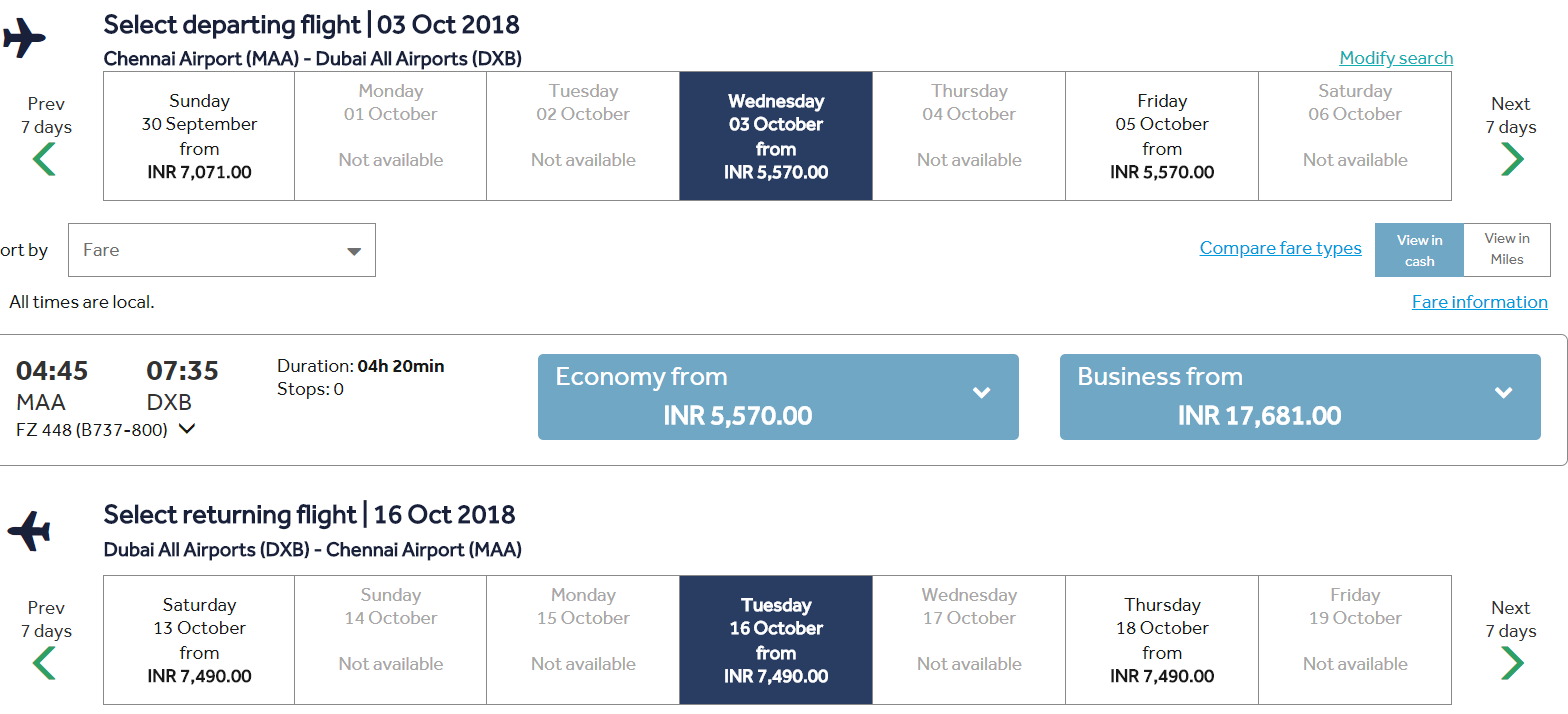
Task: Select Saturday 13 October as return date
Action: [198, 640]
